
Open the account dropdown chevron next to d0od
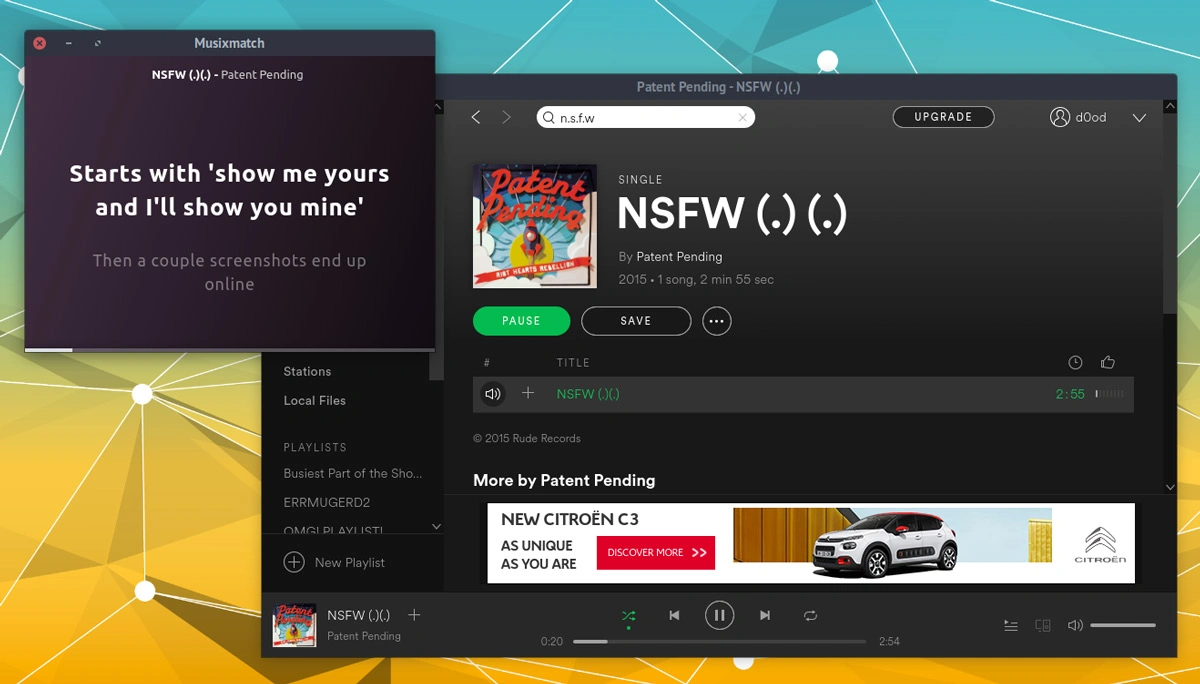(x=1139, y=117)
